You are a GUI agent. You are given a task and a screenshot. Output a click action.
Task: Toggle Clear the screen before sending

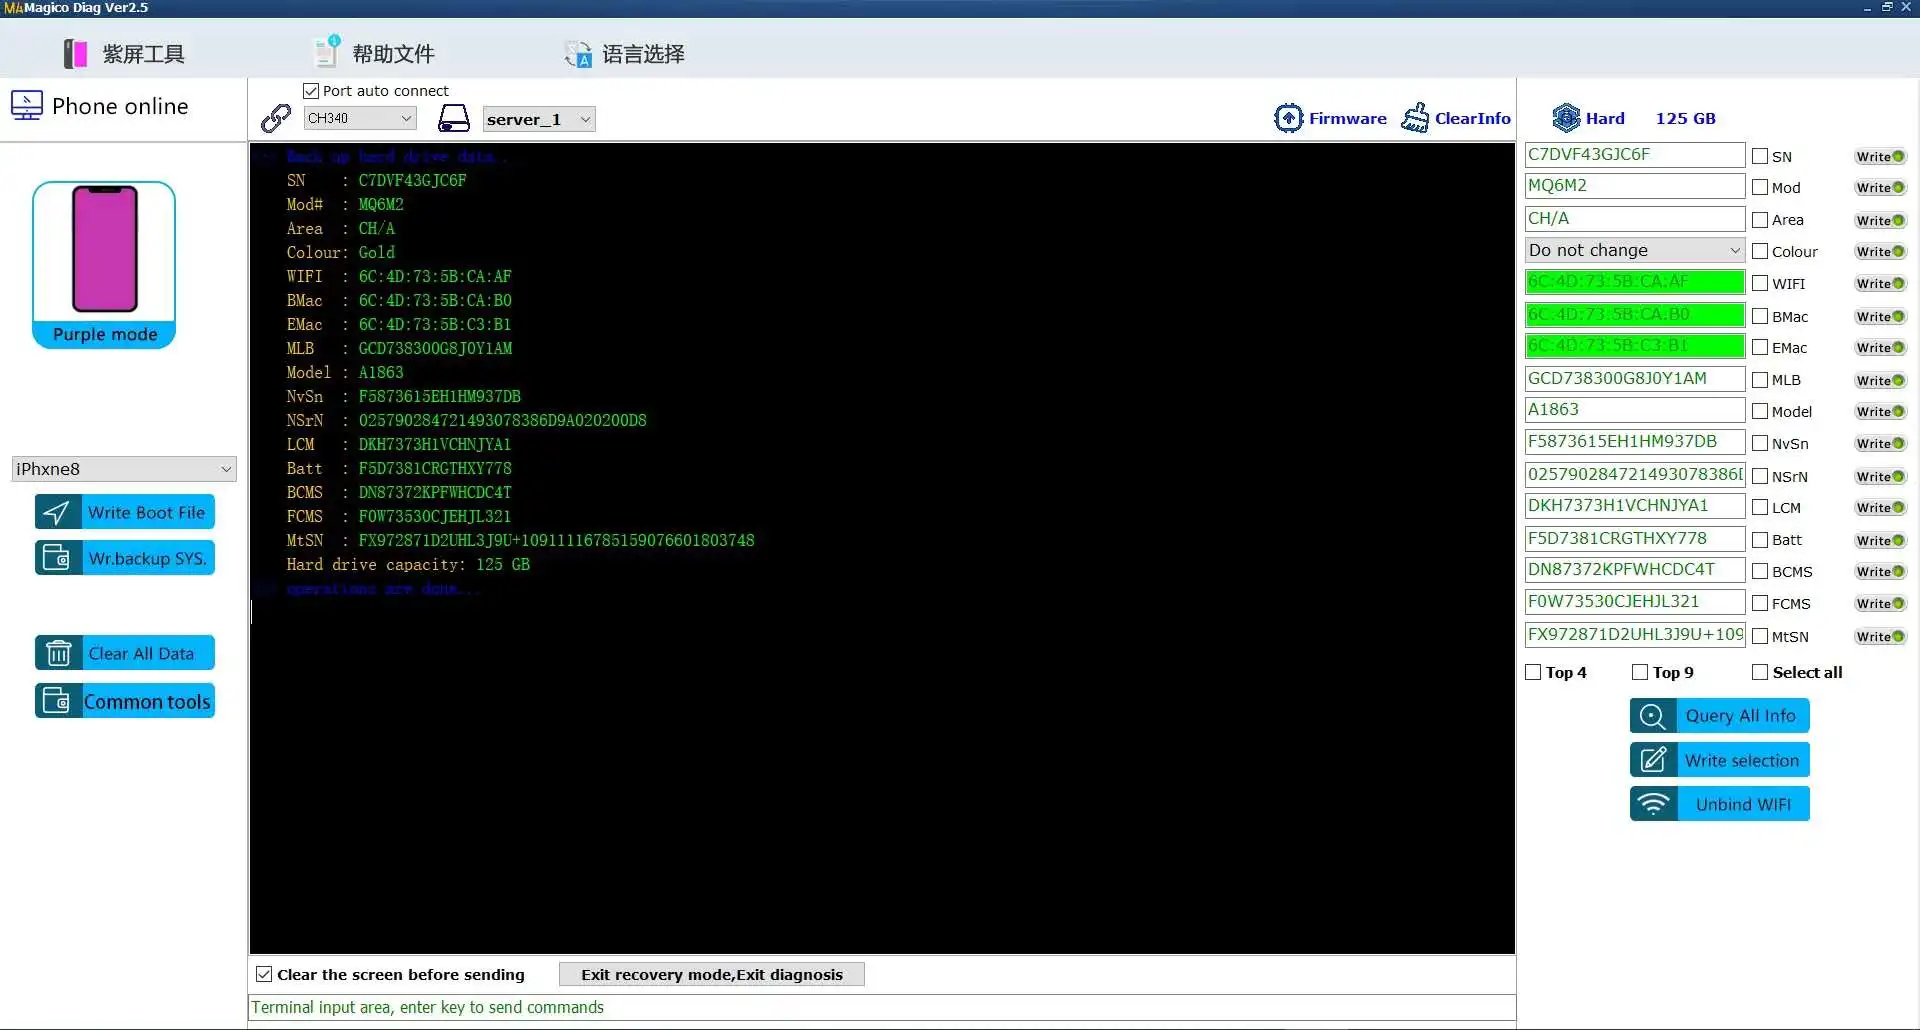[264, 974]
